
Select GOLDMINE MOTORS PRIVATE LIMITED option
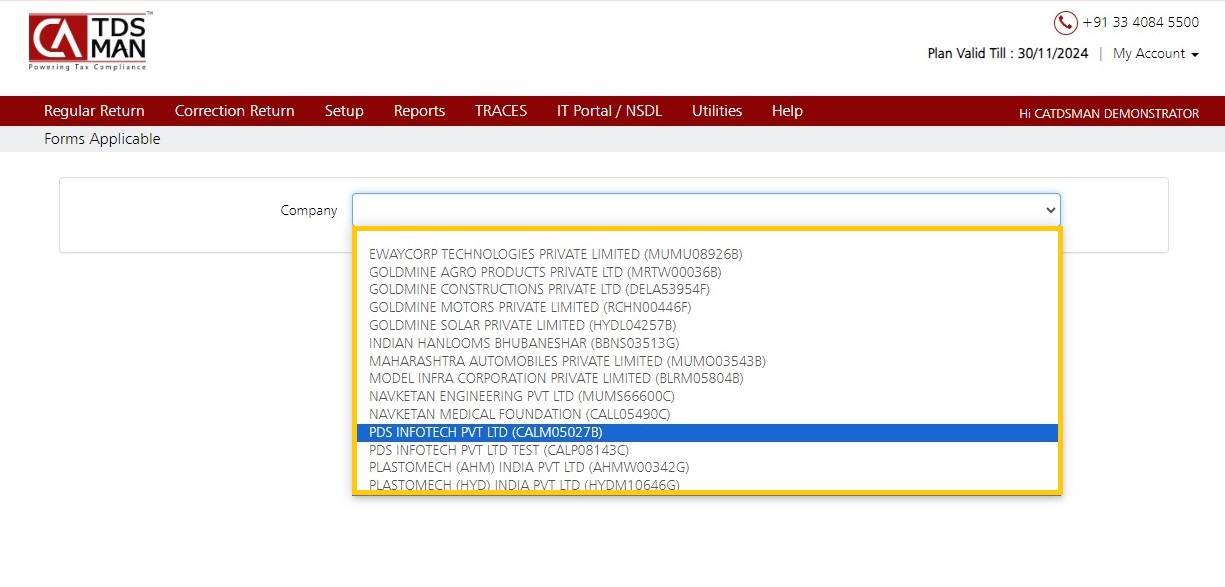(x=707, y=307)
